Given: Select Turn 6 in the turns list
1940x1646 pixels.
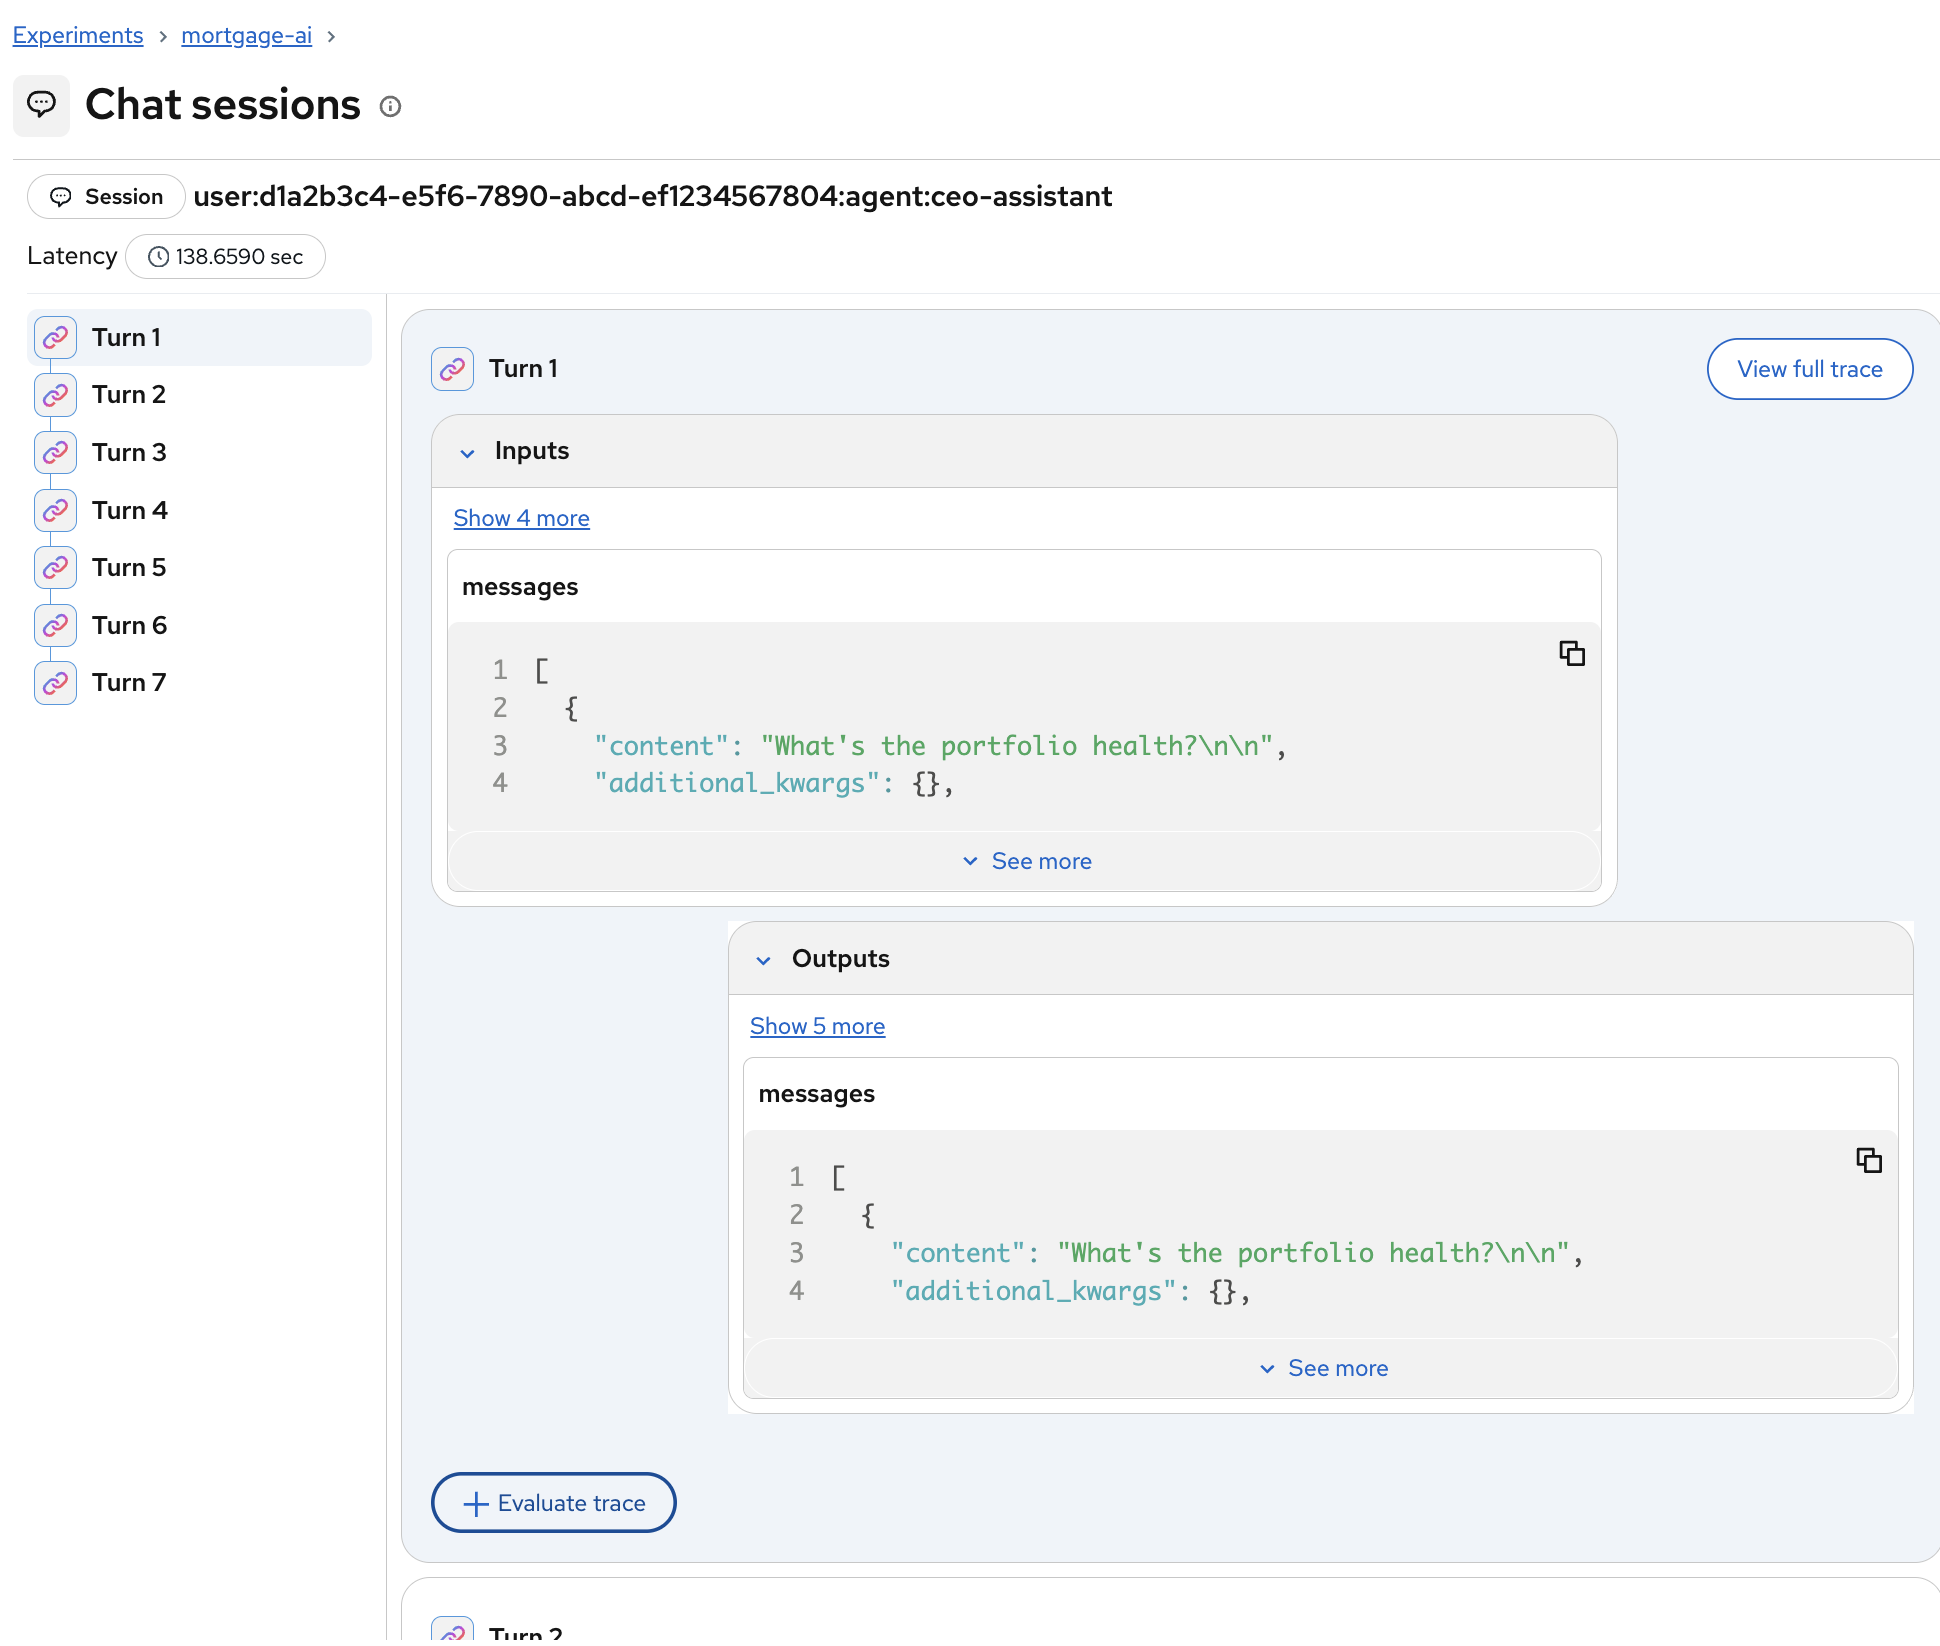Looking at the screenshot, I should [x=129, y=626].
